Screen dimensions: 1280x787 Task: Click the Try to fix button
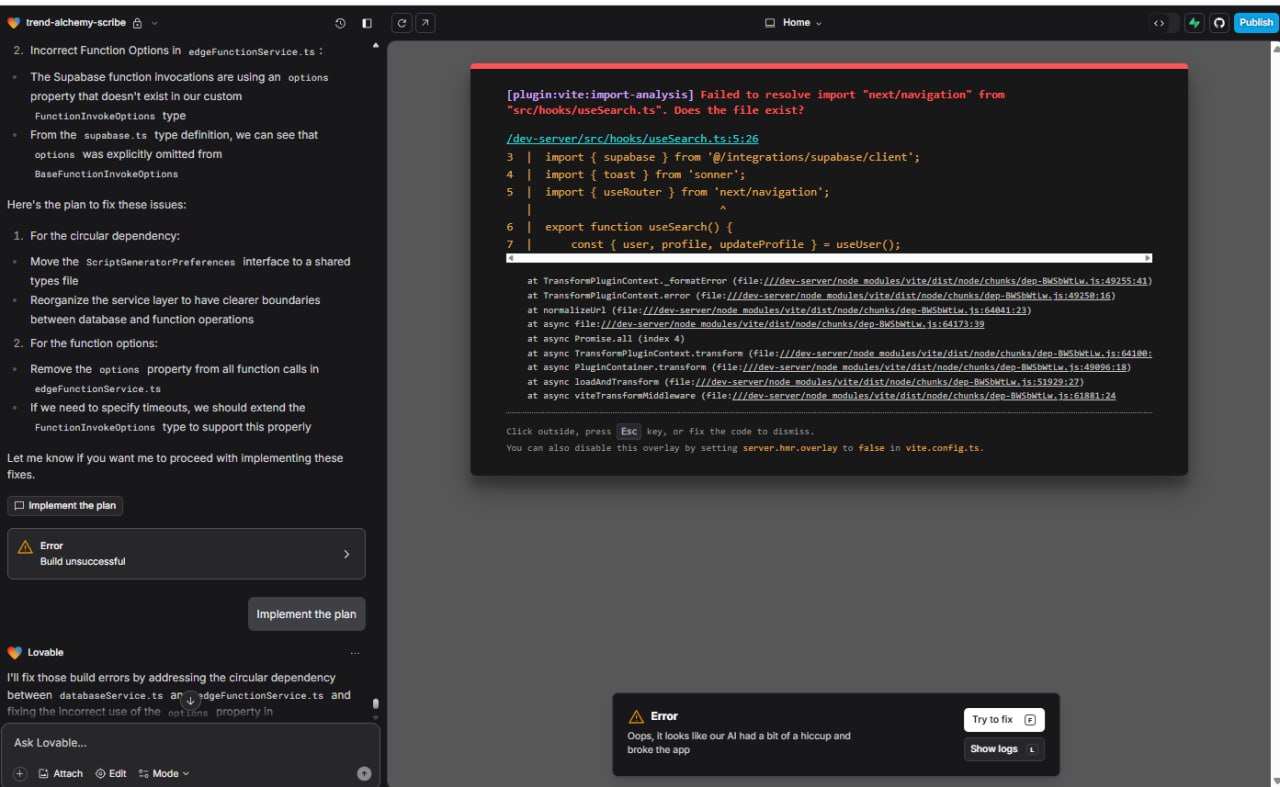pos(1003,720)
